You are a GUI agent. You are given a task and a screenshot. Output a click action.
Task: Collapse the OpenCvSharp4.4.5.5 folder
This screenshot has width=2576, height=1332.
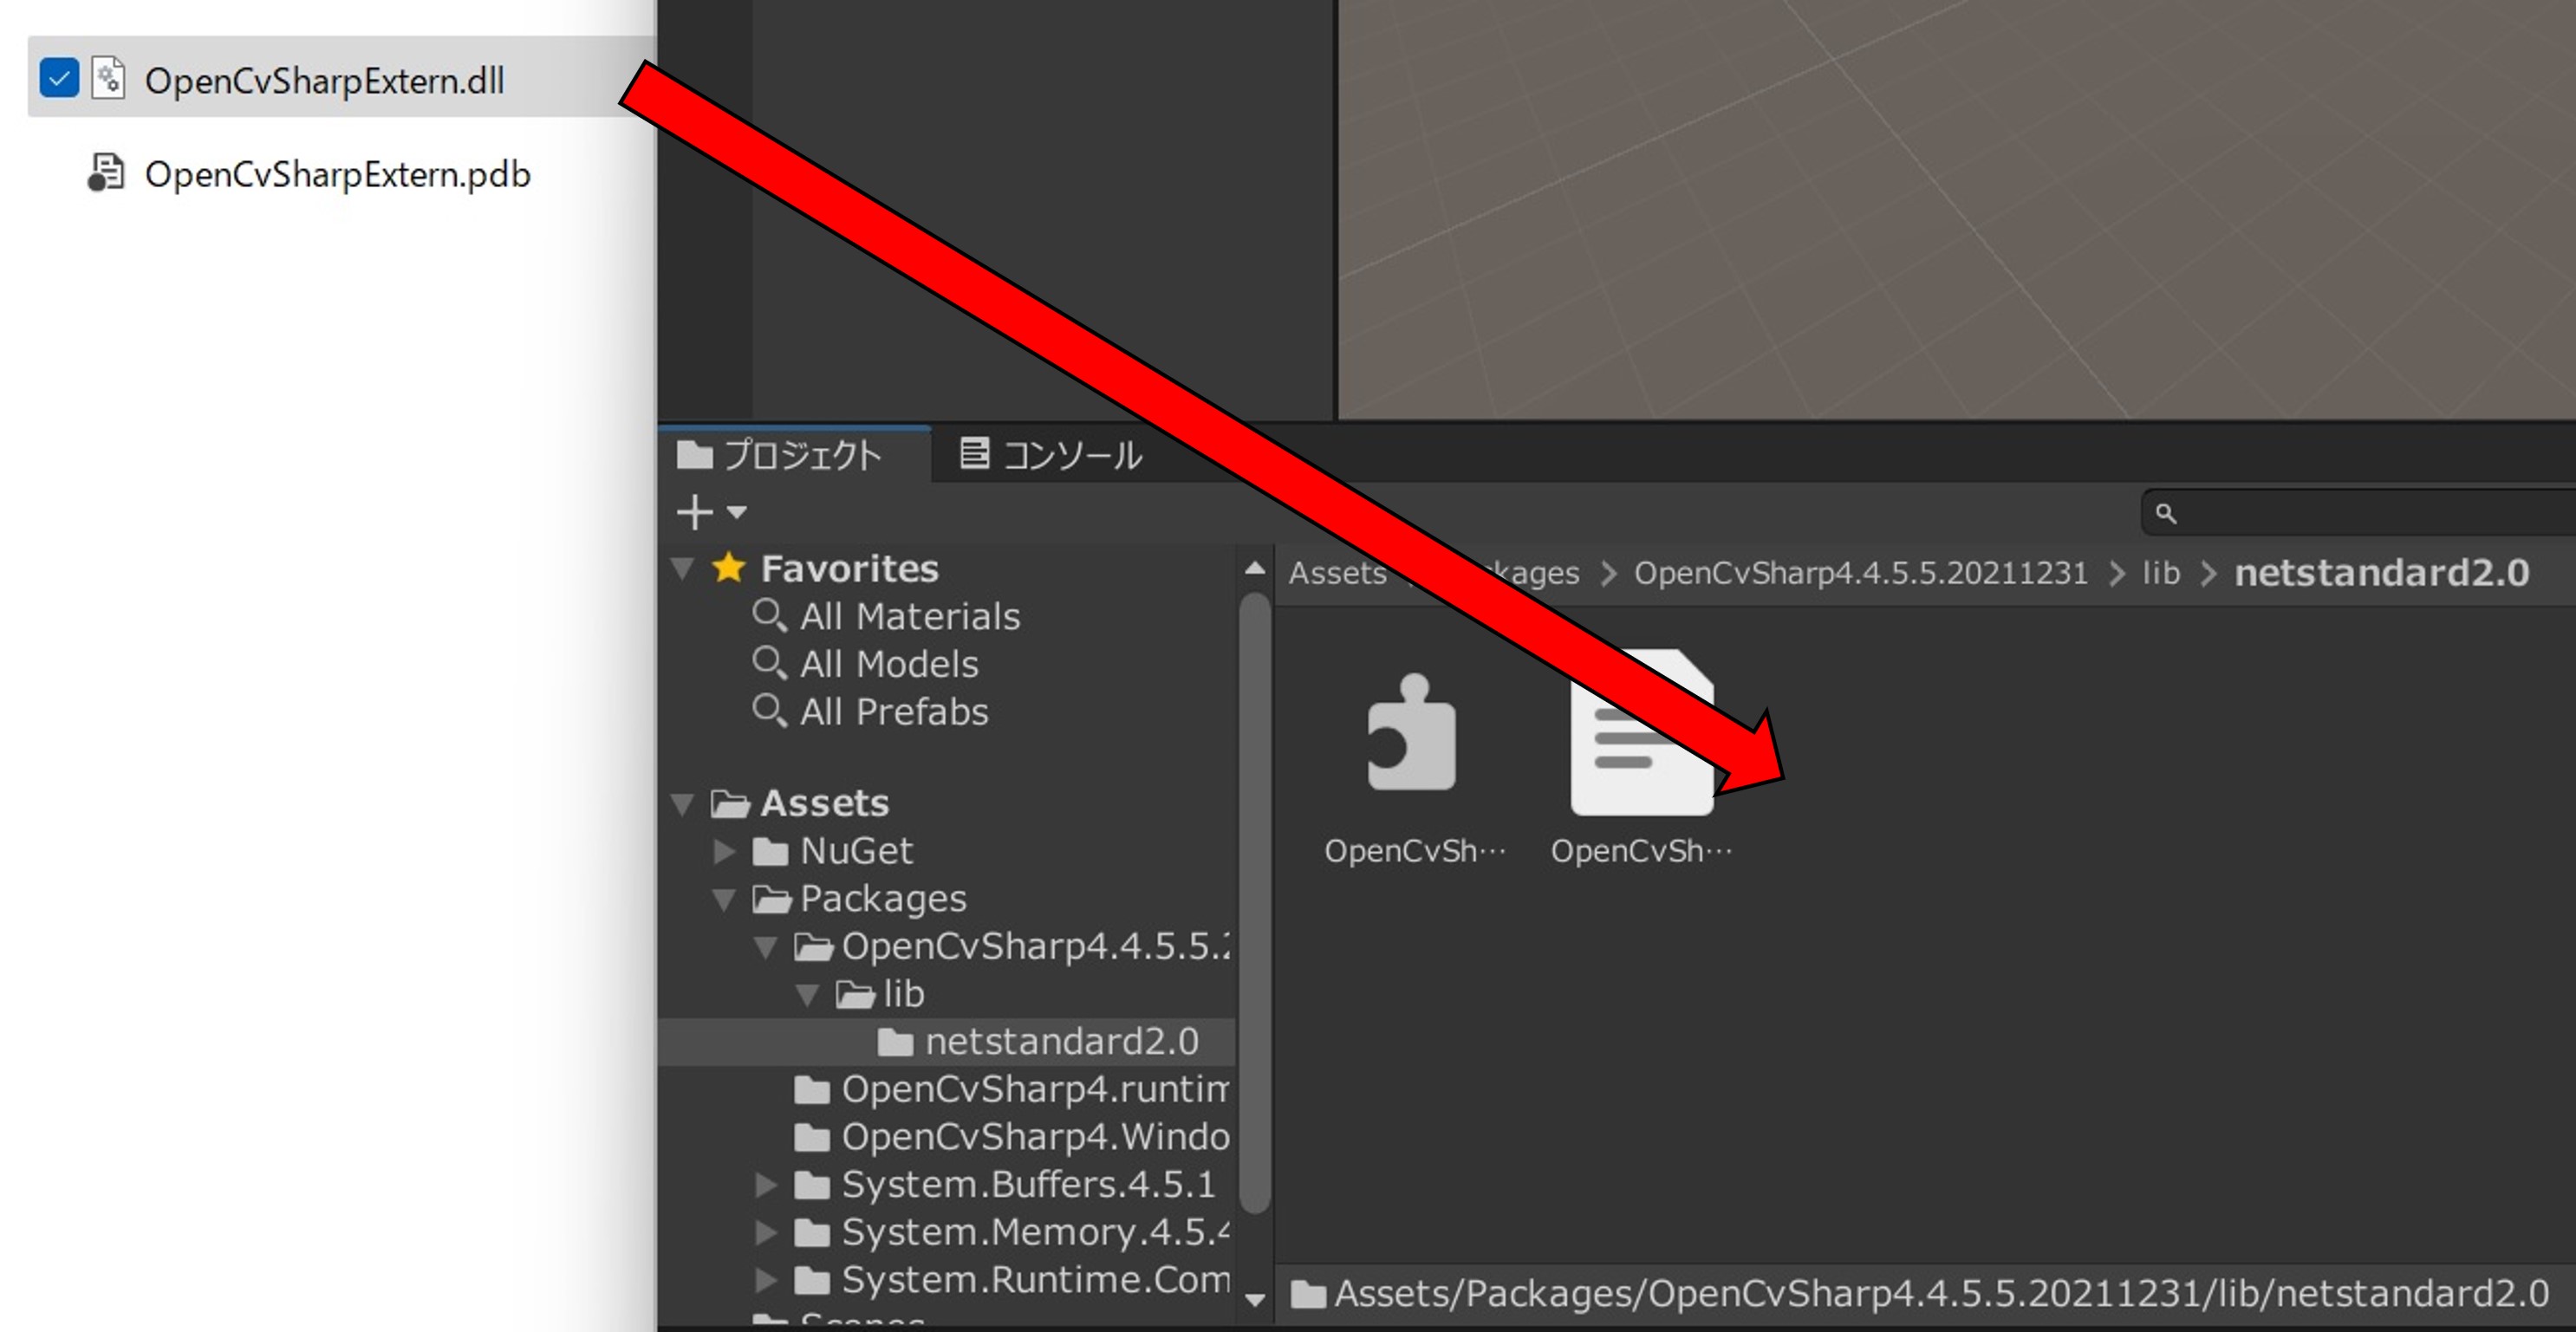tap(766, 947)
